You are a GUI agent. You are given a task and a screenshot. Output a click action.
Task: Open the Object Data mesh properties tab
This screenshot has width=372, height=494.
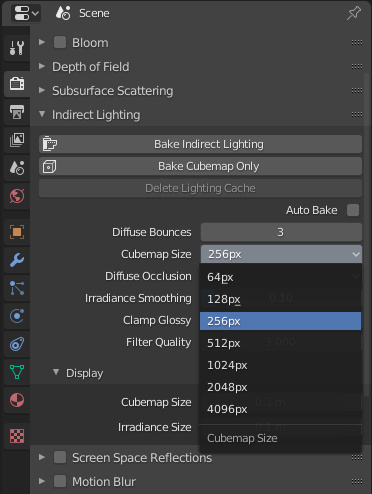coord(17,372)
